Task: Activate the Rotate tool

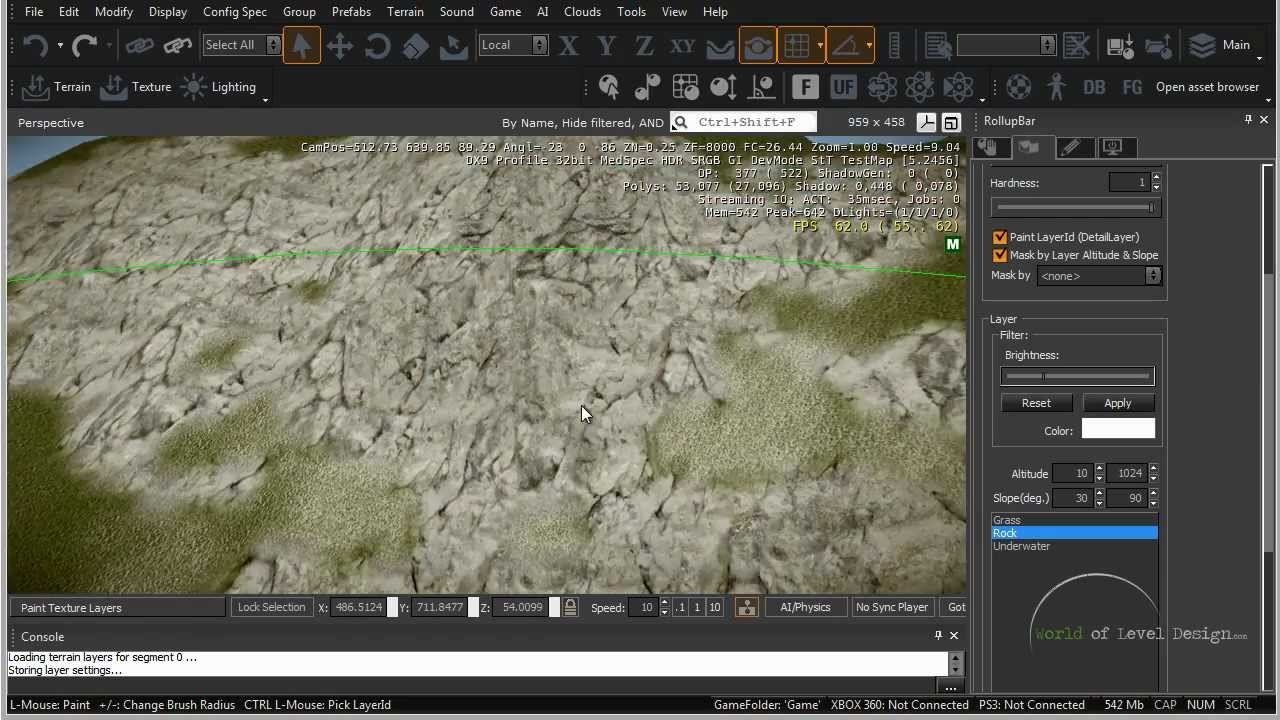Action: (x=378, y=45)
